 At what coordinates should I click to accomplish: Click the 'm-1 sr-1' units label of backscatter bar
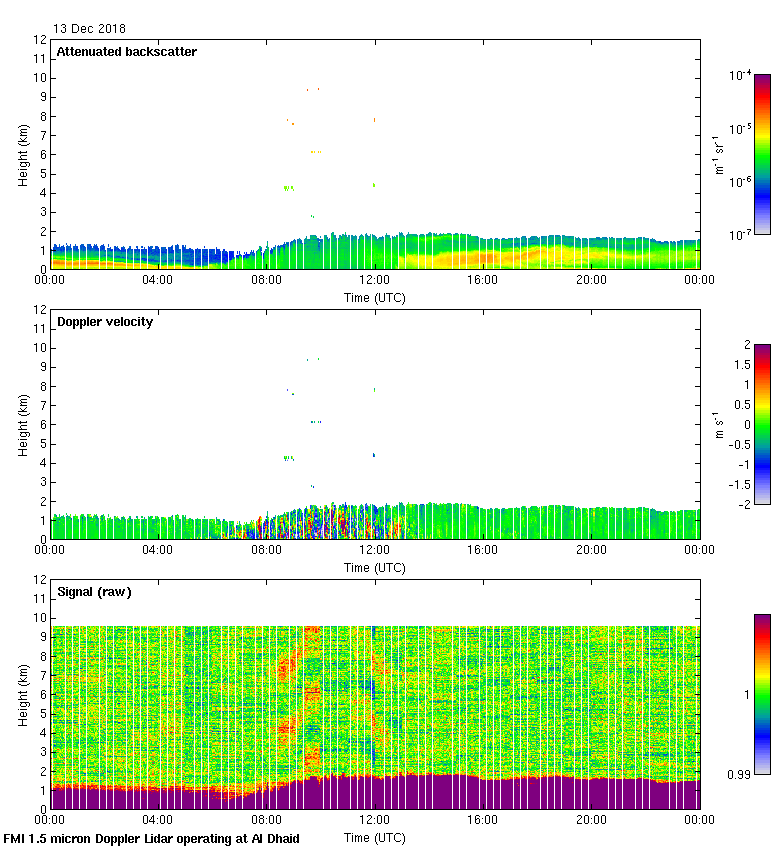[x=719, y=155]
